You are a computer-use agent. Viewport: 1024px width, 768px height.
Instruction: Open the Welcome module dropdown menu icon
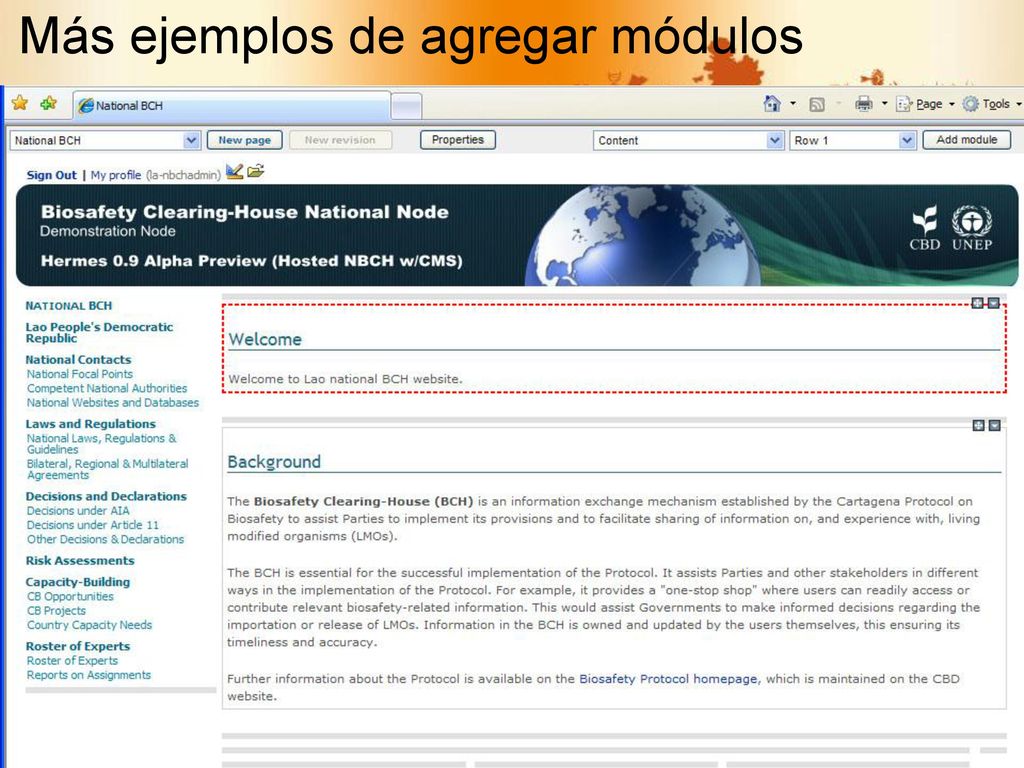tap(993, 303)
